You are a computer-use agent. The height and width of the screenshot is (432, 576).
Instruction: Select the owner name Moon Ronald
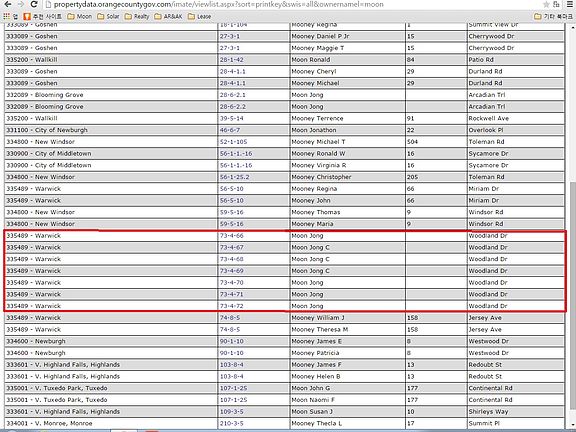point(311,60)
